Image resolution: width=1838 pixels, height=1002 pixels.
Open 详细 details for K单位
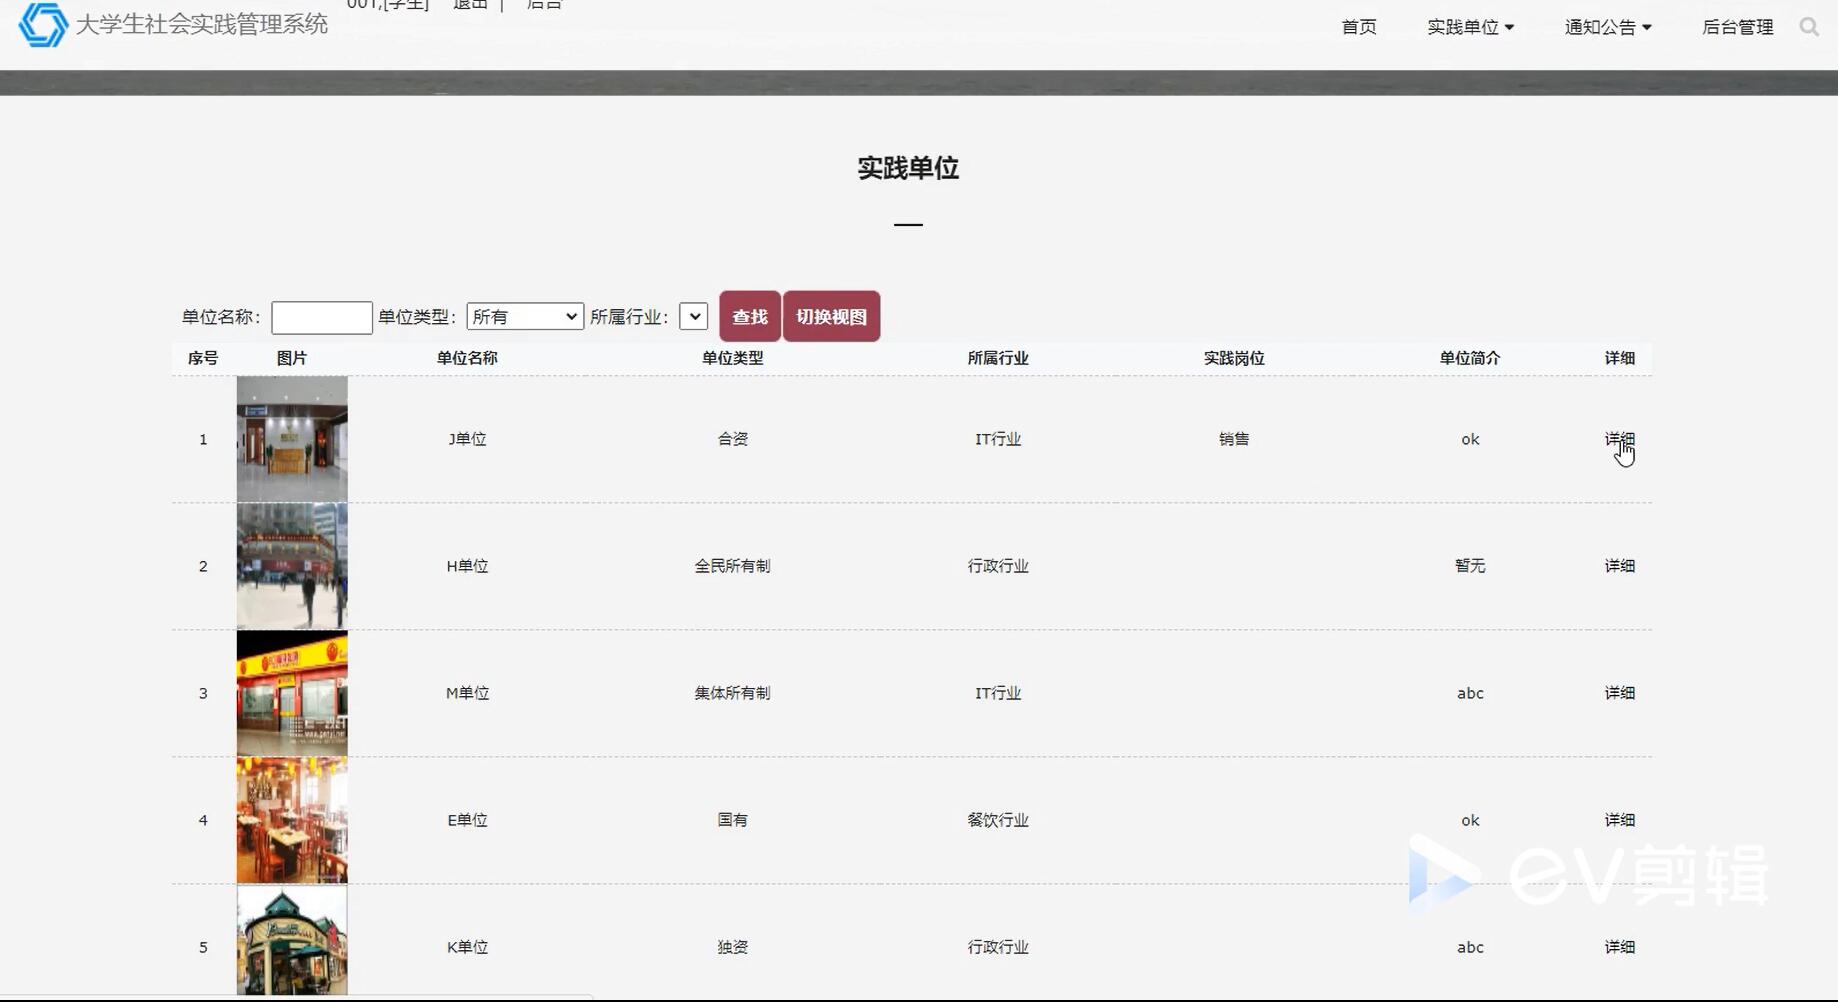[1618, 947]
